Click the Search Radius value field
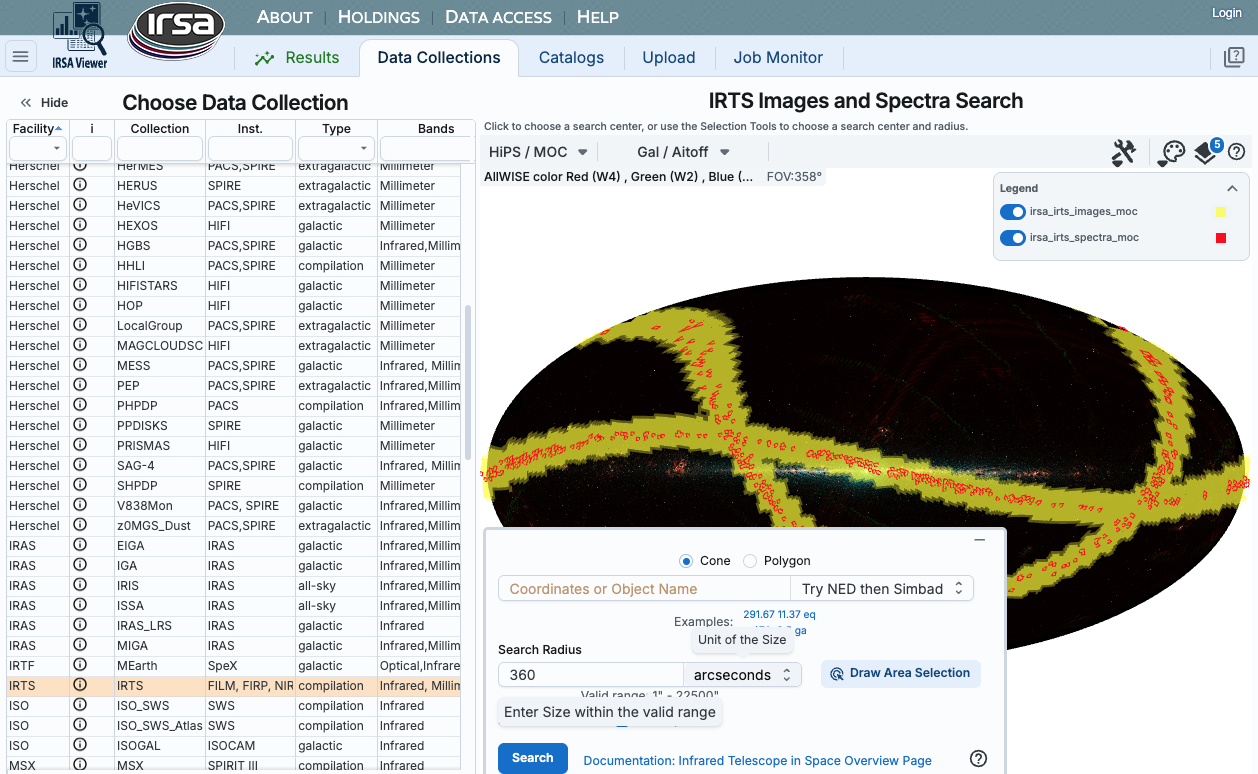 tap(591, 675)
